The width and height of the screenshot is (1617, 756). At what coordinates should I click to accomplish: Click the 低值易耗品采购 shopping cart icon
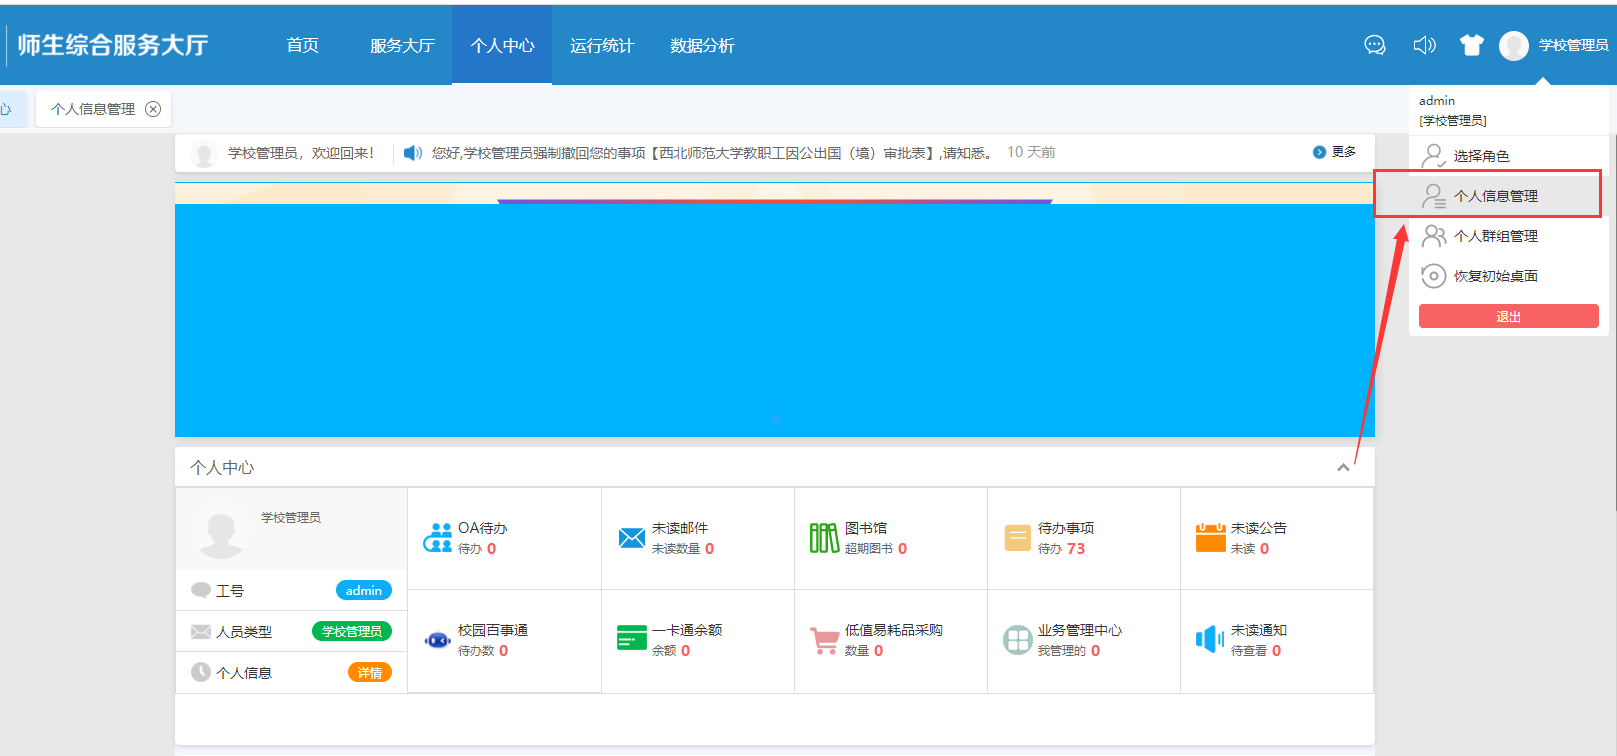[x=824, y=640]
